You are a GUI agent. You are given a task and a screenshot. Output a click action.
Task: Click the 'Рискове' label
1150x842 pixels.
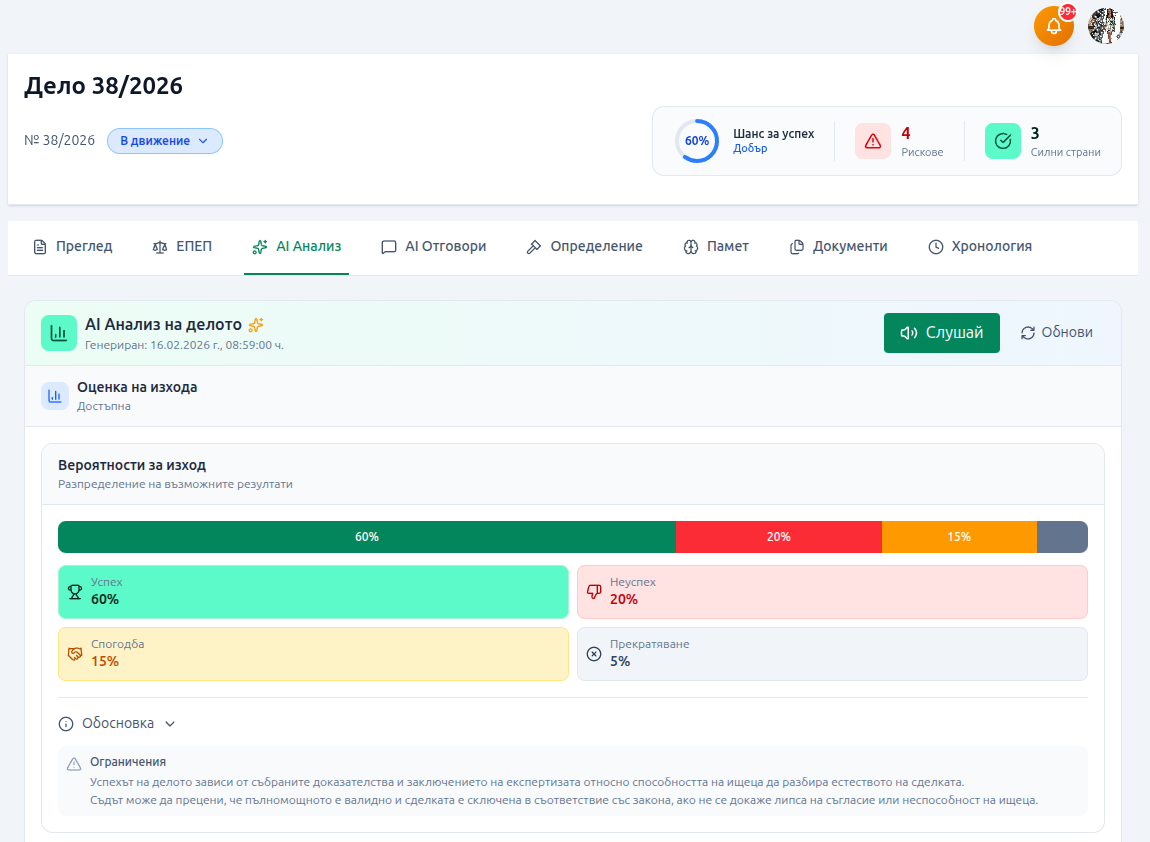tap(923, 153)
